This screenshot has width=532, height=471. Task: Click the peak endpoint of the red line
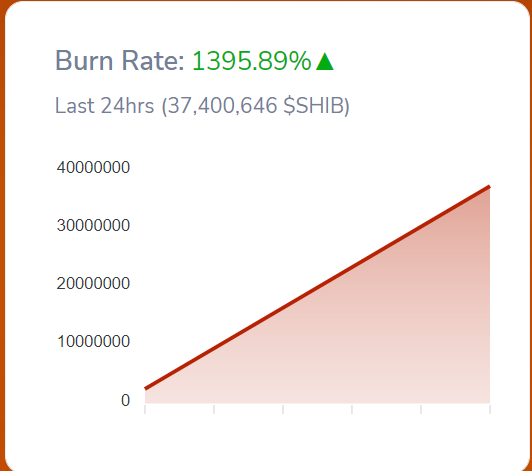click(x=489, y=187)
